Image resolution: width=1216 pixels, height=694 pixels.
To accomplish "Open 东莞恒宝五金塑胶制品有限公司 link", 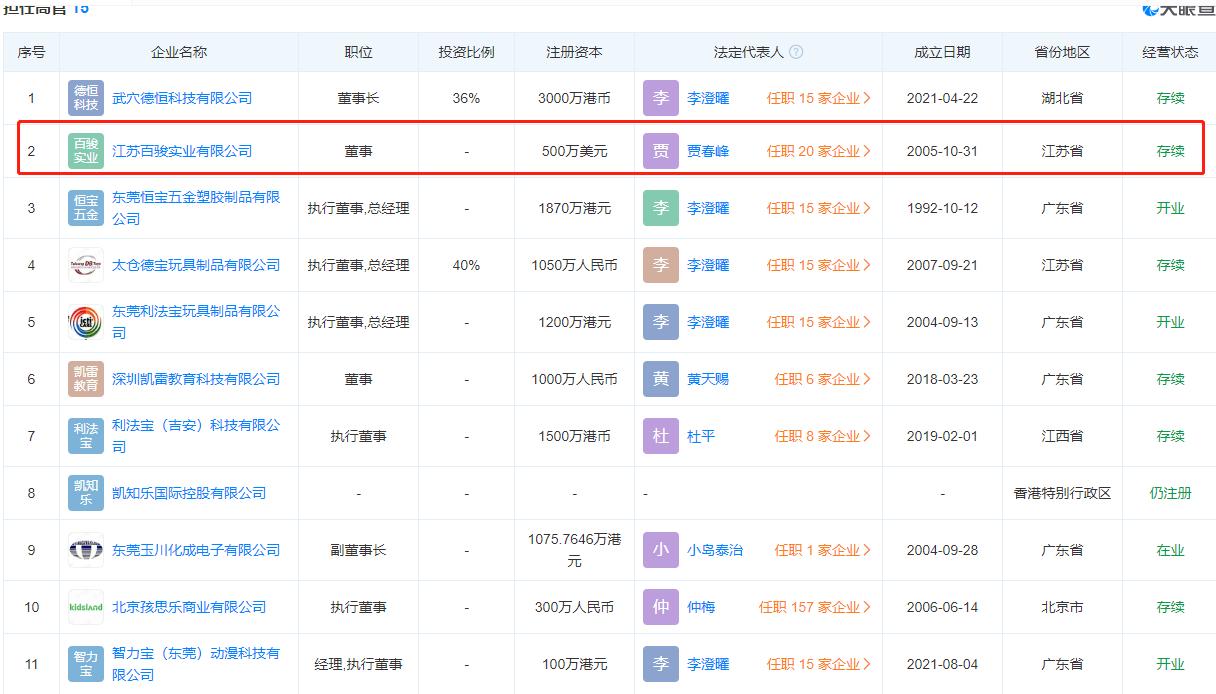I will (x=196, y=208).
